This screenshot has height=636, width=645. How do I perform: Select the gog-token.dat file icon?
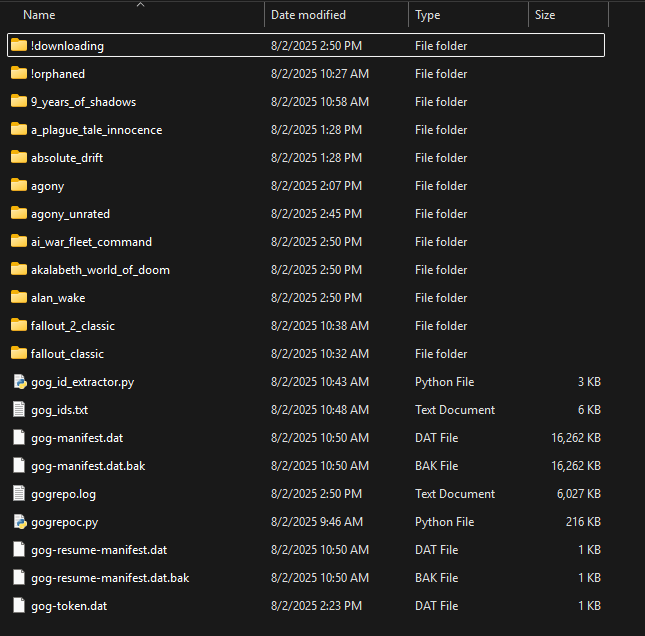pyautogui.click(x=18, y=606)
